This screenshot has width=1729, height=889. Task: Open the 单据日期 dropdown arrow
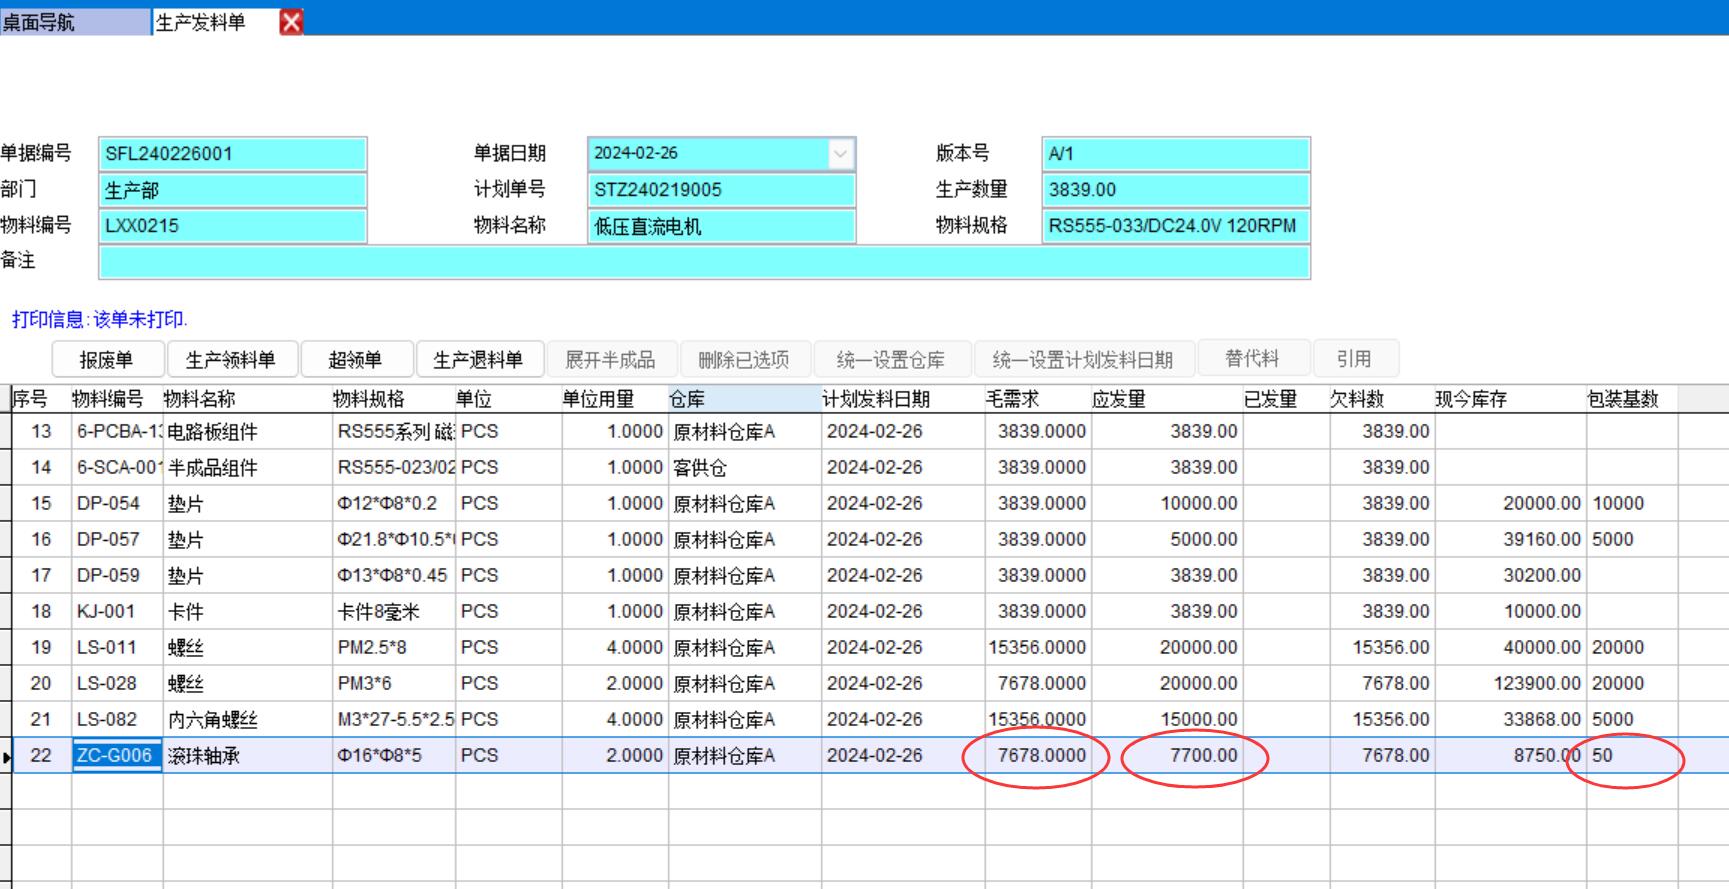tap(840, 154)
